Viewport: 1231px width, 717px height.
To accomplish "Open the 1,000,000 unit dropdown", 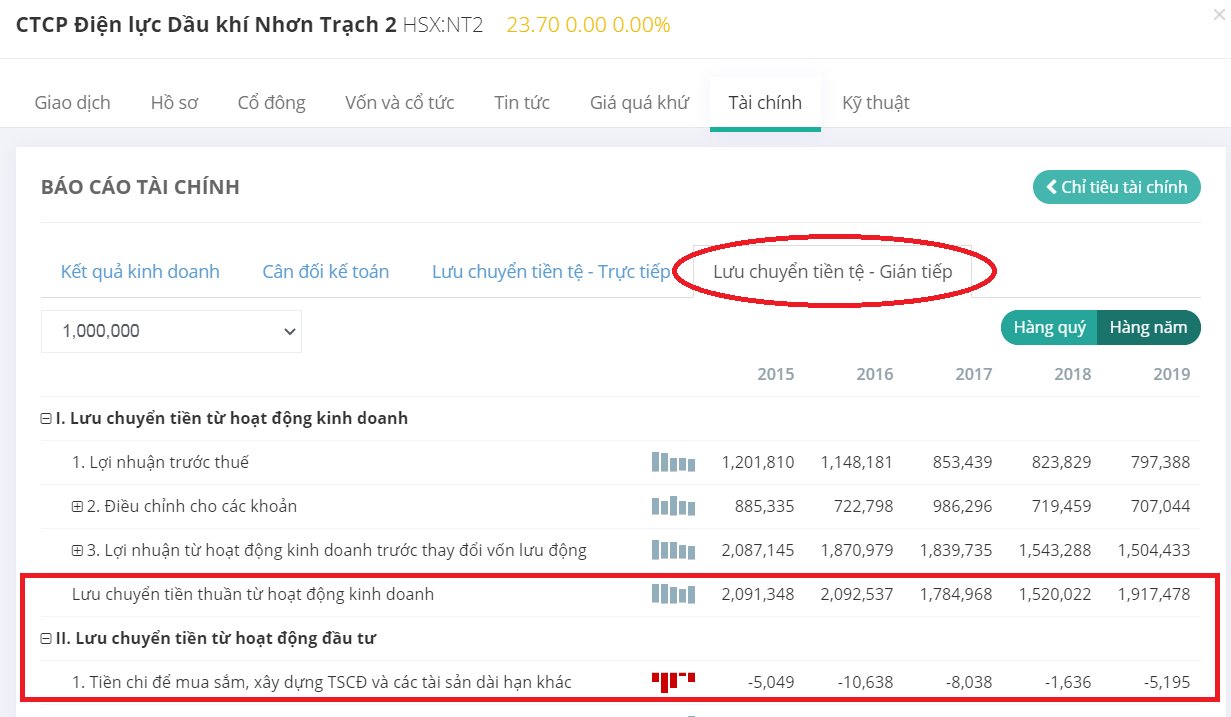I will pyautogui.click(x=171, y=331).
